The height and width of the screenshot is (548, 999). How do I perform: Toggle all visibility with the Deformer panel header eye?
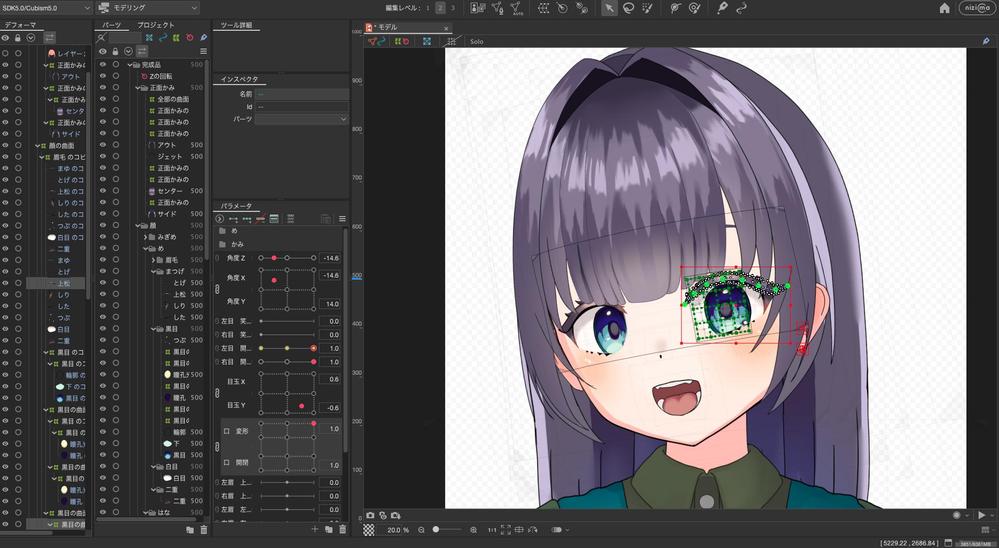[5, 38]
